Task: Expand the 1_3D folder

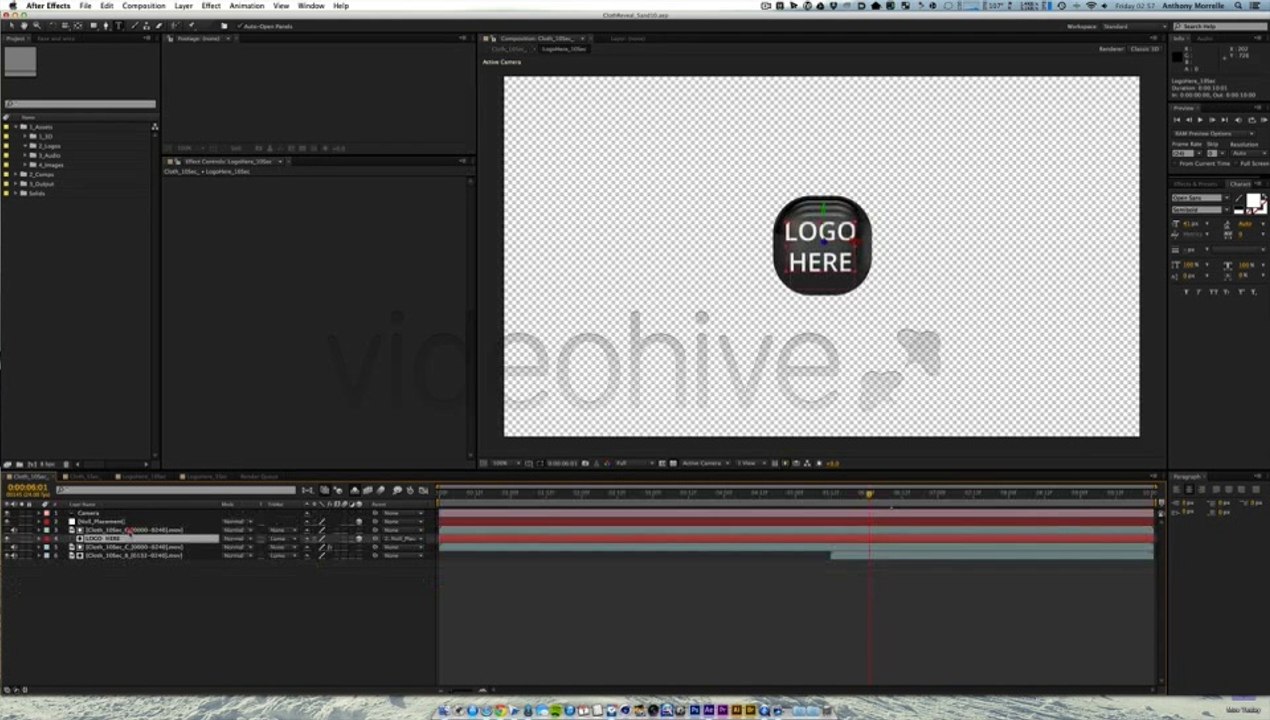Action: tap(25, 136)
